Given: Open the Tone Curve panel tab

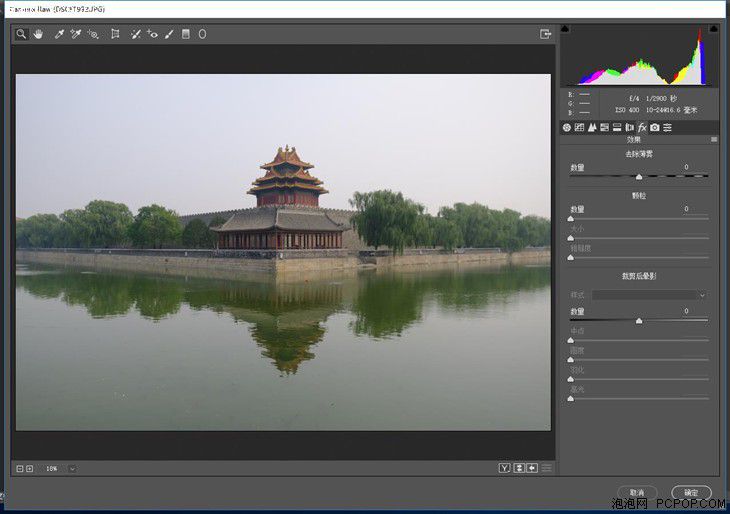Looking at the screenshot, I should pos(579,128).
